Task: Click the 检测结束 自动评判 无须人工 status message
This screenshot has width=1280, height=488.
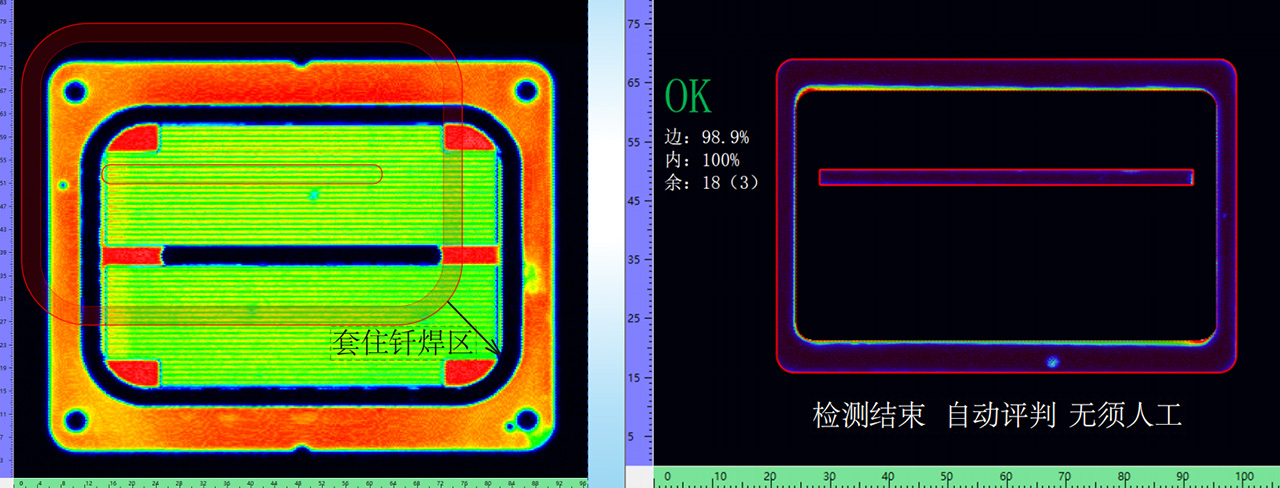Action: (x=997, y=416)
